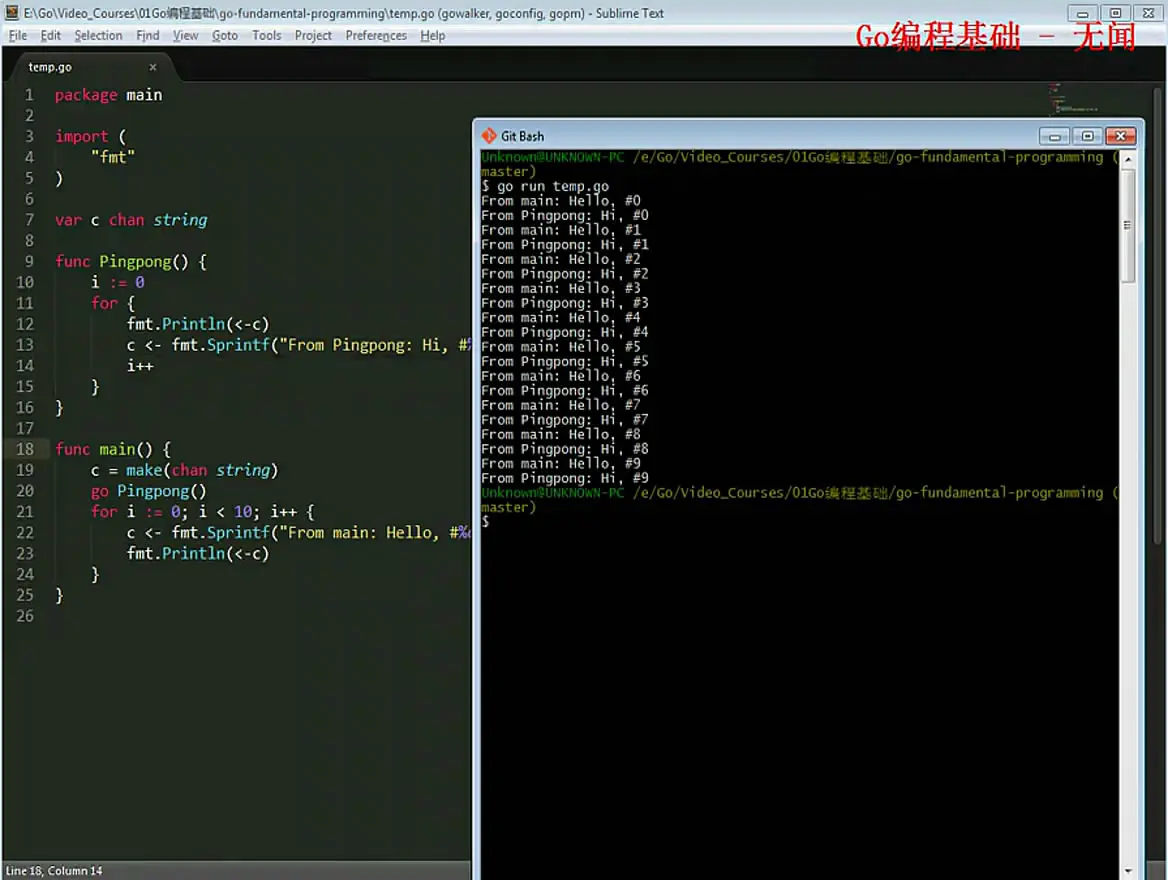Screen dimensions: 1168x880
Task: Click the 'package main' code line
Action: click(x=108, y=95)
